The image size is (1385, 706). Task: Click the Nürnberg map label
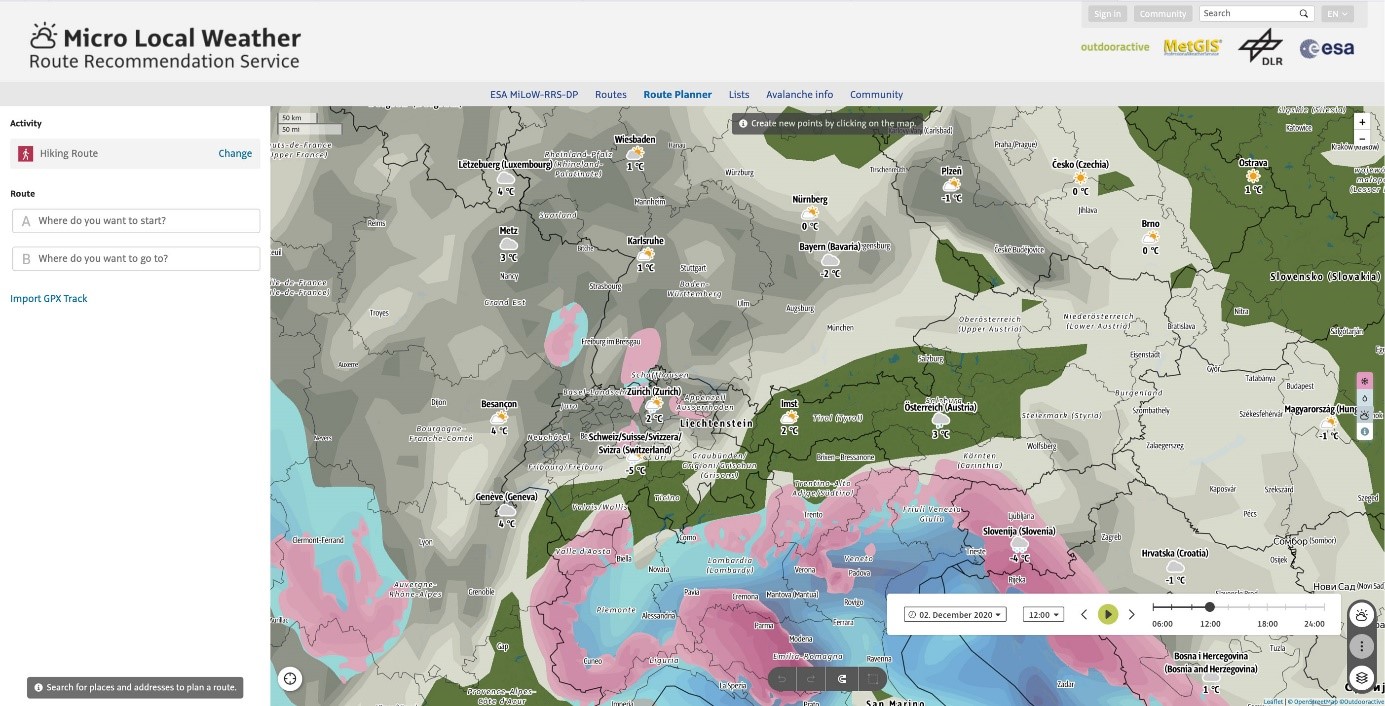tap(810, 200)
